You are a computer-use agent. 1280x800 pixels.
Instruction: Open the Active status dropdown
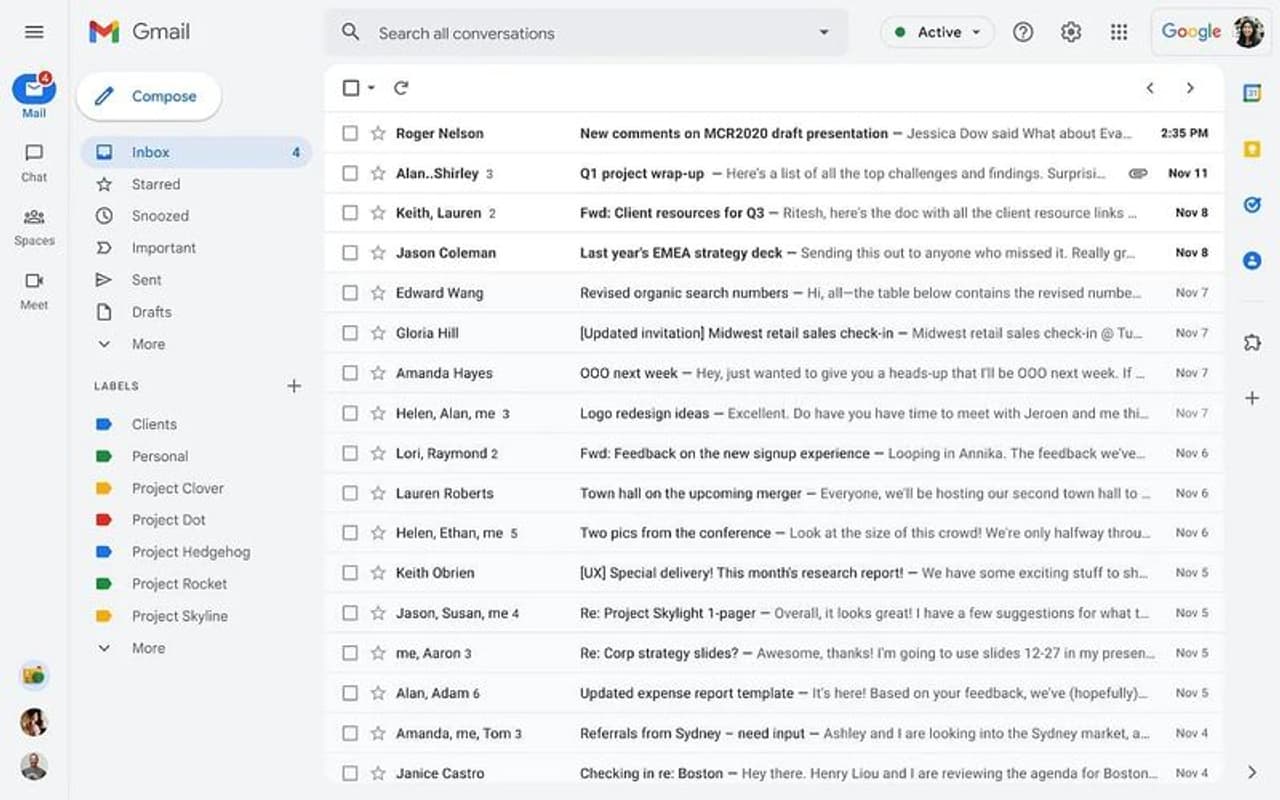tap(937, 32)
